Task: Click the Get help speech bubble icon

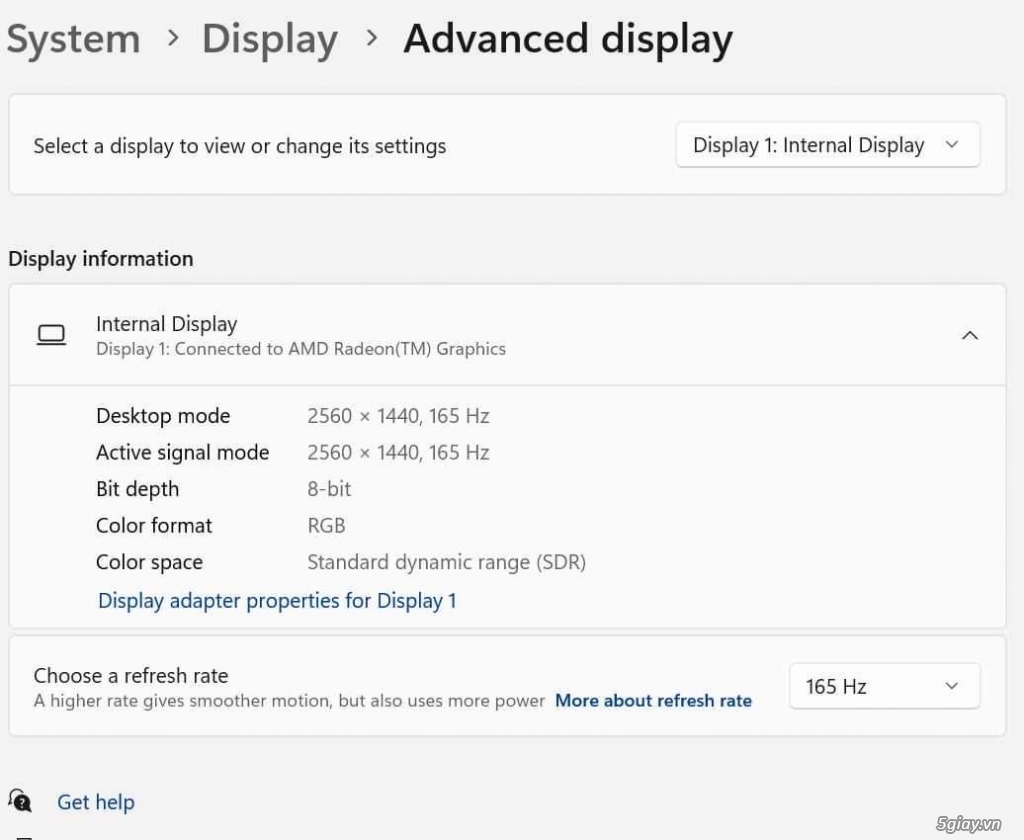Action: pyautogui.click(x=22, y=801)
